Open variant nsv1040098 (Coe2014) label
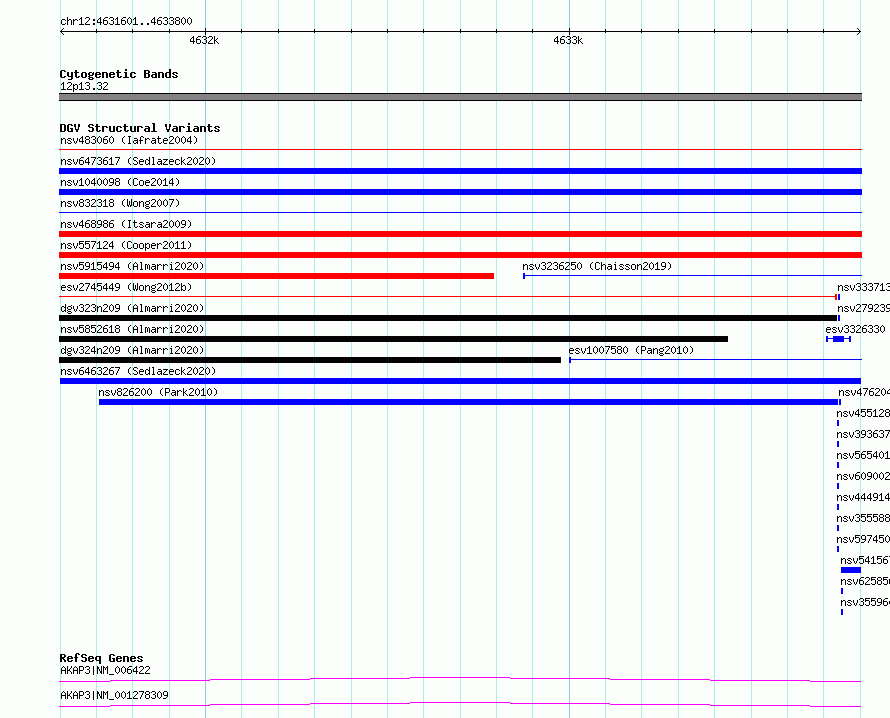This screenshot has width=890, height=718. point(120,182)
